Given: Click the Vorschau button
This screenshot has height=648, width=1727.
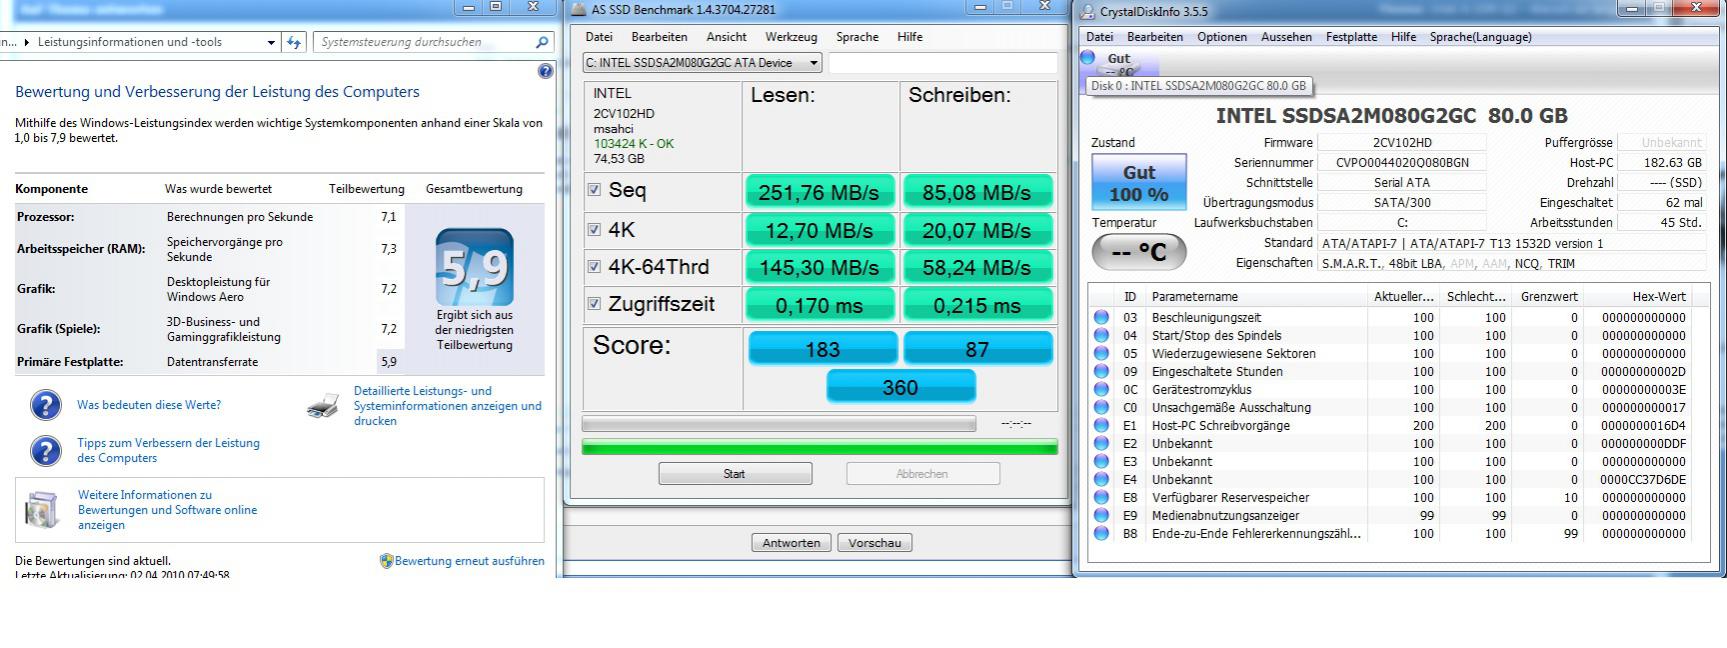Looking at the screenshot, I should [875, 543].
